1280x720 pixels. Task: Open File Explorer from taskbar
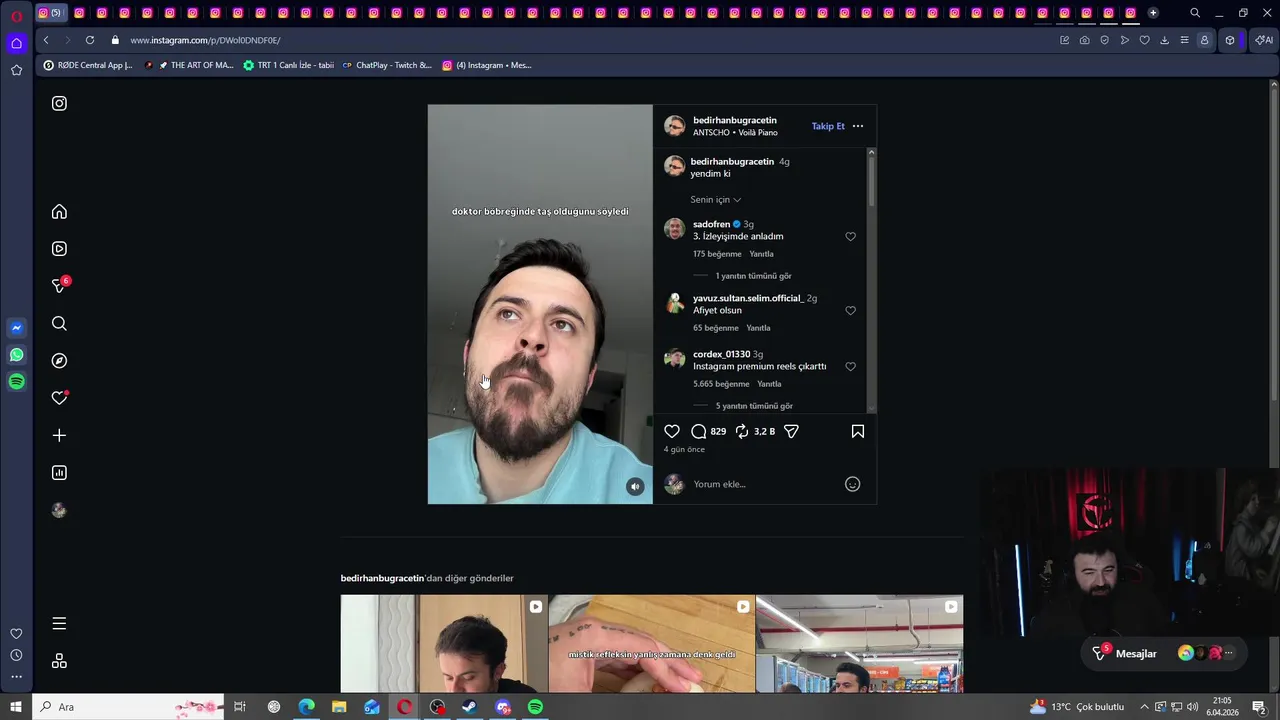click(x=339, y=707)
